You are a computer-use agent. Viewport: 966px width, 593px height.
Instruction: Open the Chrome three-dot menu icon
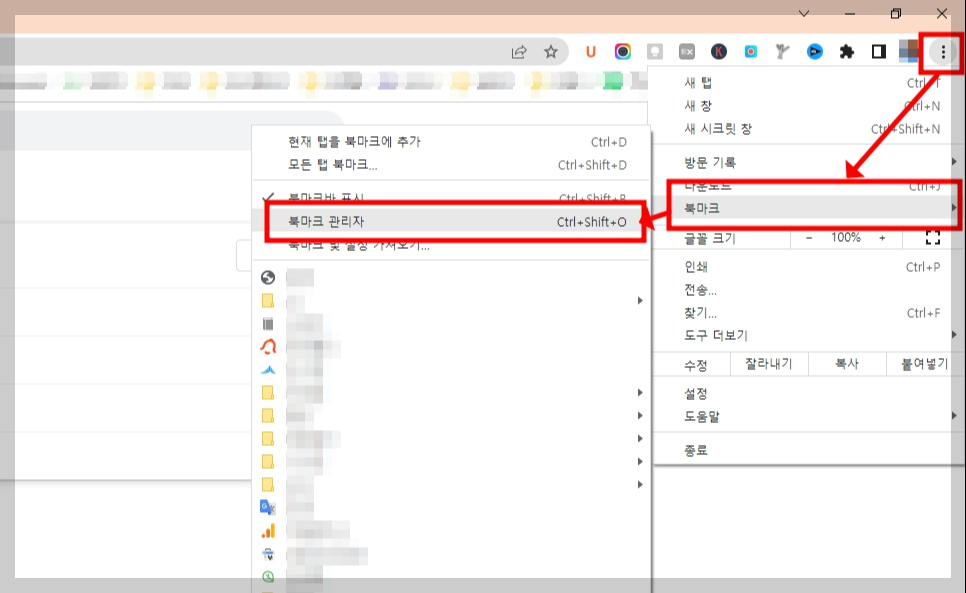click(x=943, y=51)
